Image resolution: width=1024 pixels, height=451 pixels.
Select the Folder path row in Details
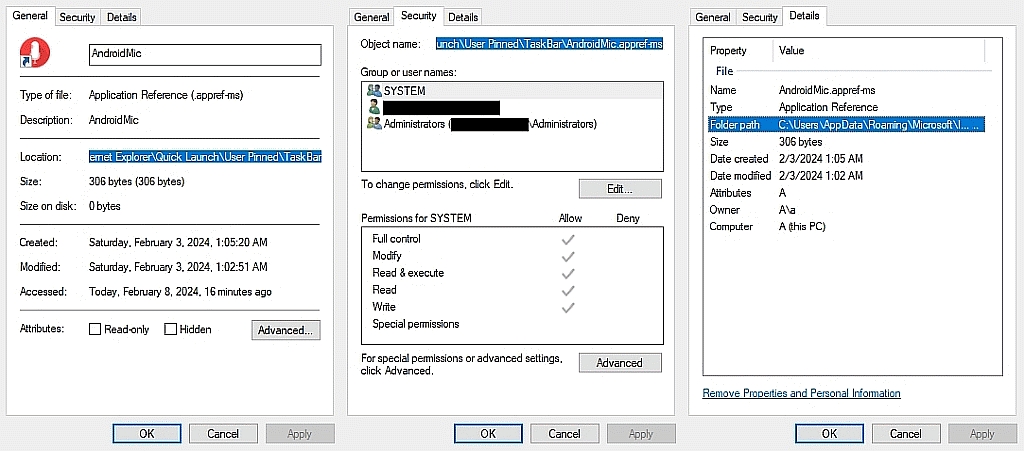pos(846,124)
